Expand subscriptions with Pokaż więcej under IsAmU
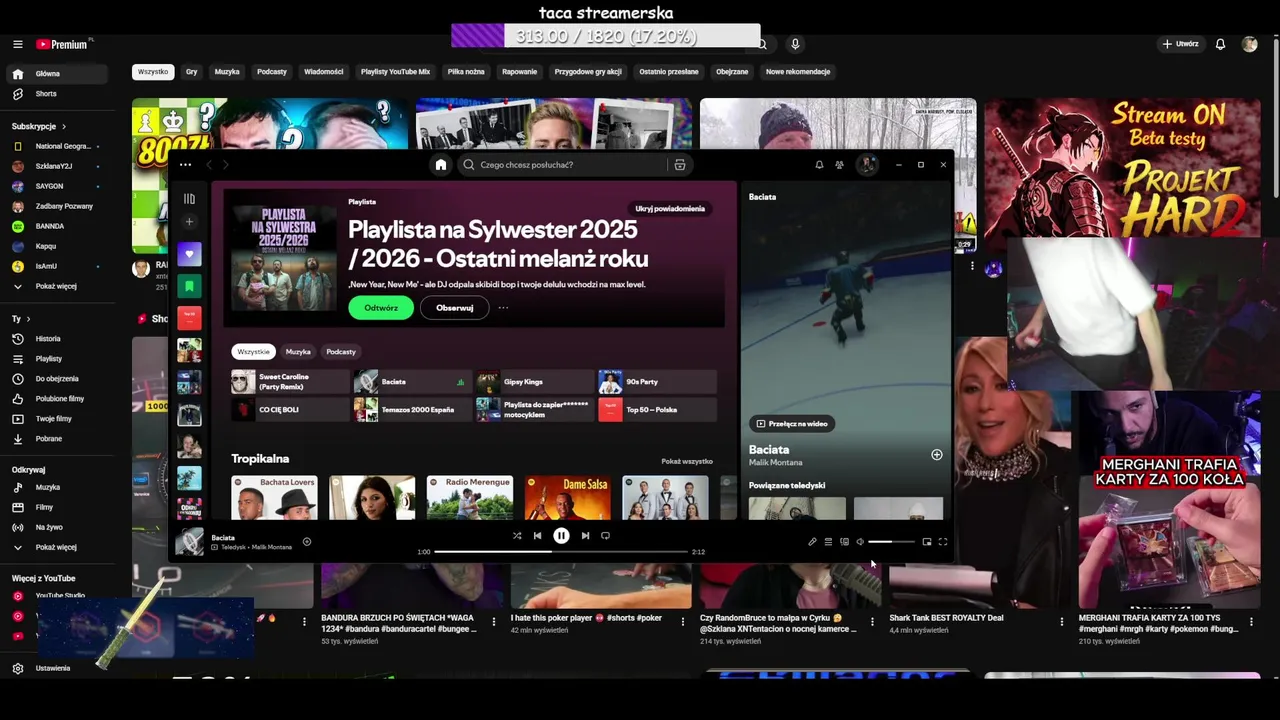Screen dimensions: 1280x720 pyautogui.click(x=58, y=286)
